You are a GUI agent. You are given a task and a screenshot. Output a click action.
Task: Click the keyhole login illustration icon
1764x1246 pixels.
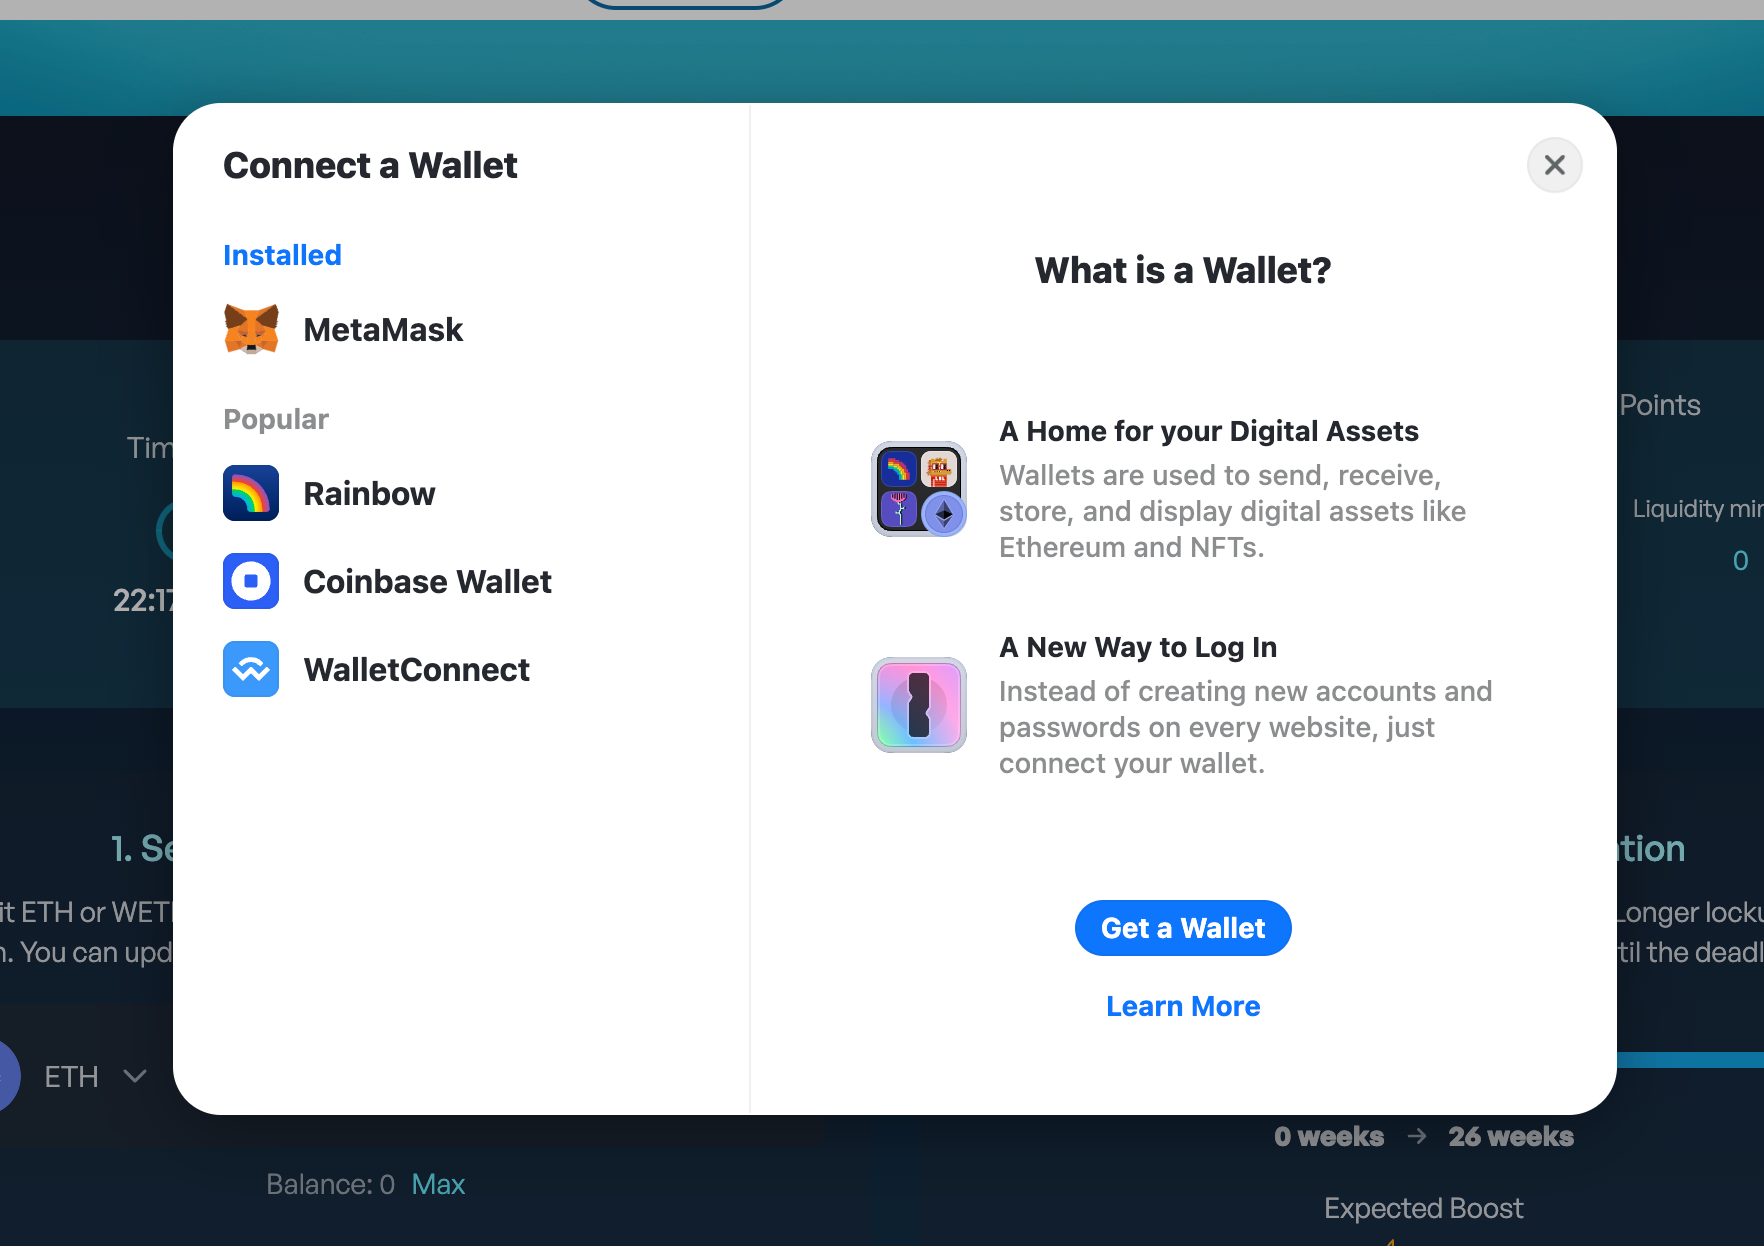coord(919,705)
